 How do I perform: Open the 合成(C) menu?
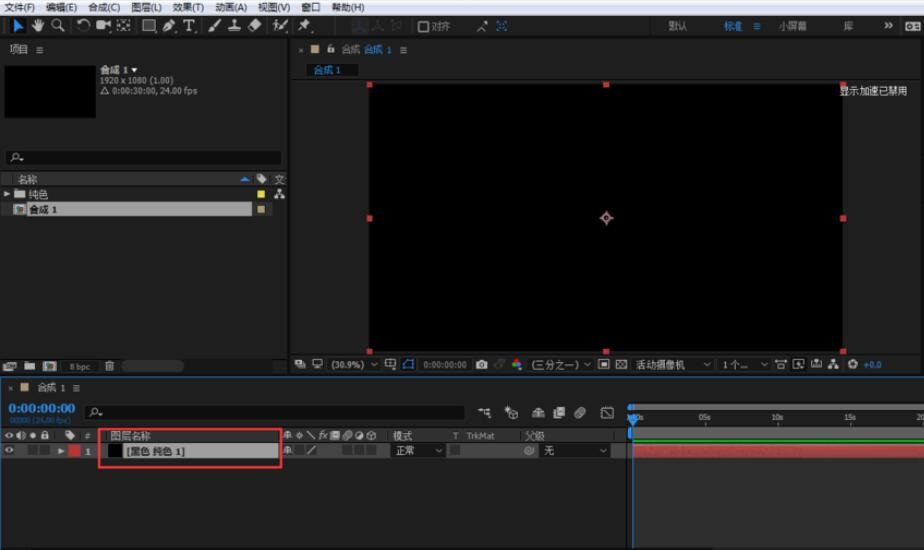coord(104,7)
